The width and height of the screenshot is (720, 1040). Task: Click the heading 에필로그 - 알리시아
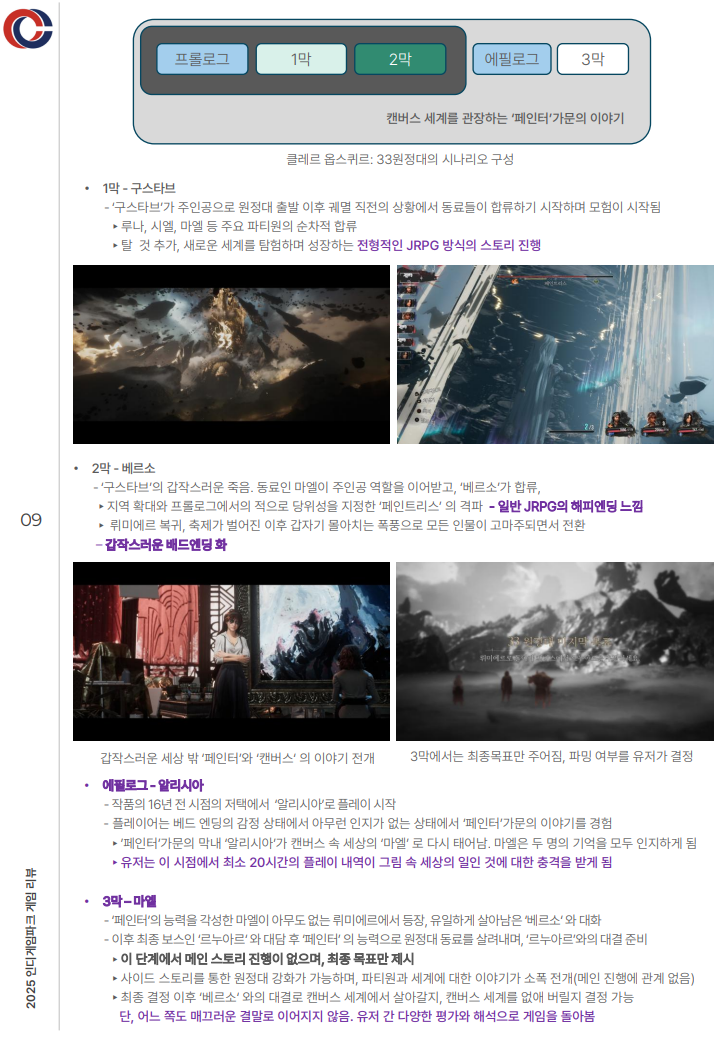point(153,785)
